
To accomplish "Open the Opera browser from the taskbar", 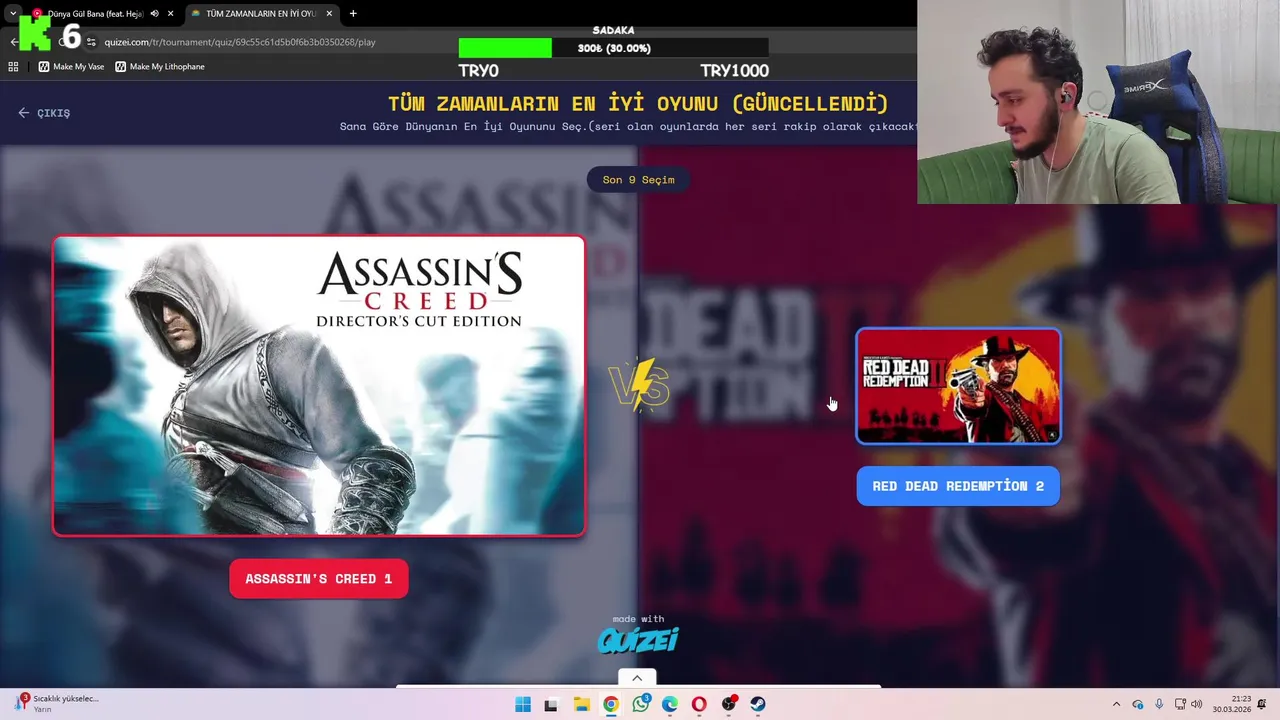I will click(x=699, y=704).
